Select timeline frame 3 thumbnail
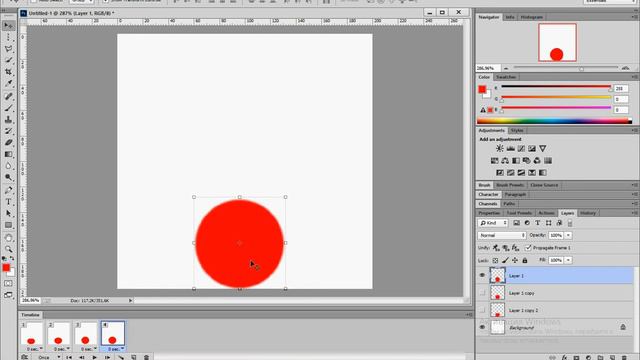This screenshot has width=640, height=360. (86, 333)
